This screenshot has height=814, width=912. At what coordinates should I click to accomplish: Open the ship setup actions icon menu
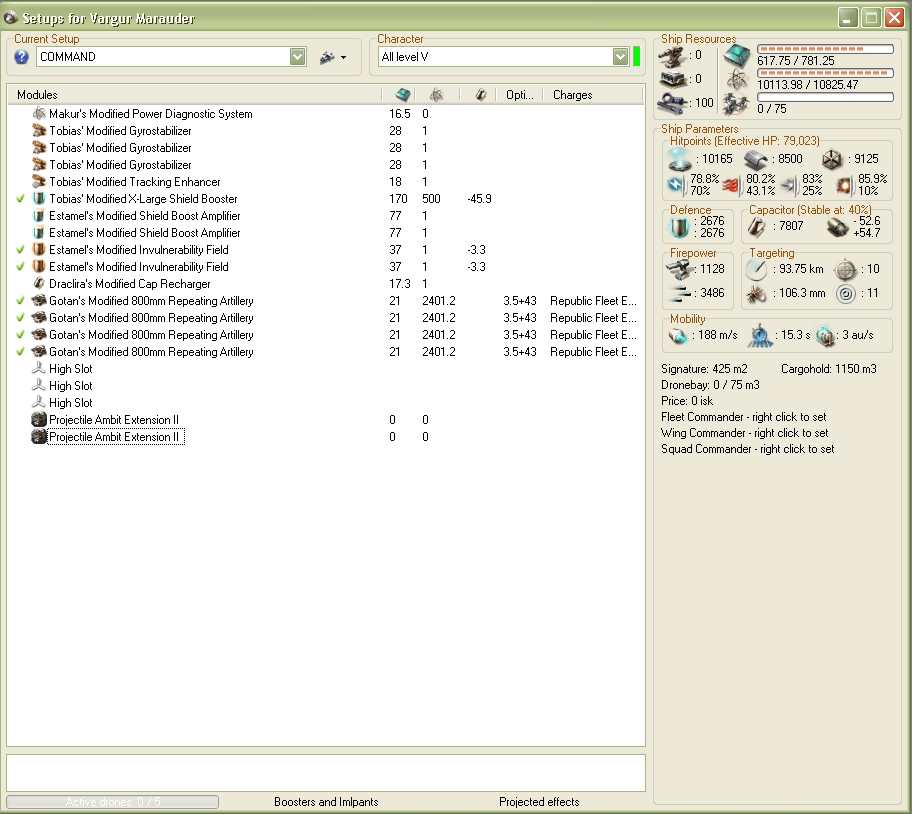(x=327, y=57)
